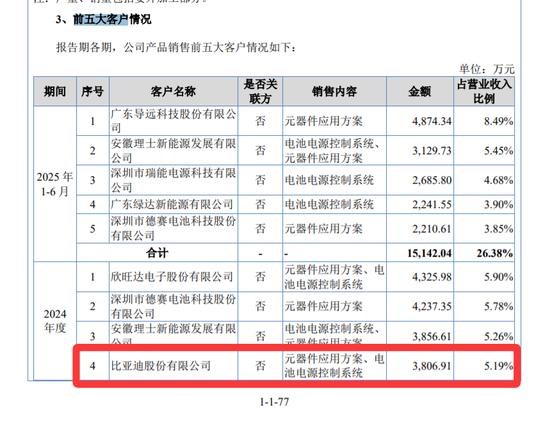The image size is (550, 429).
Task: Click the percentage "3.90%"
Action: 498,204
